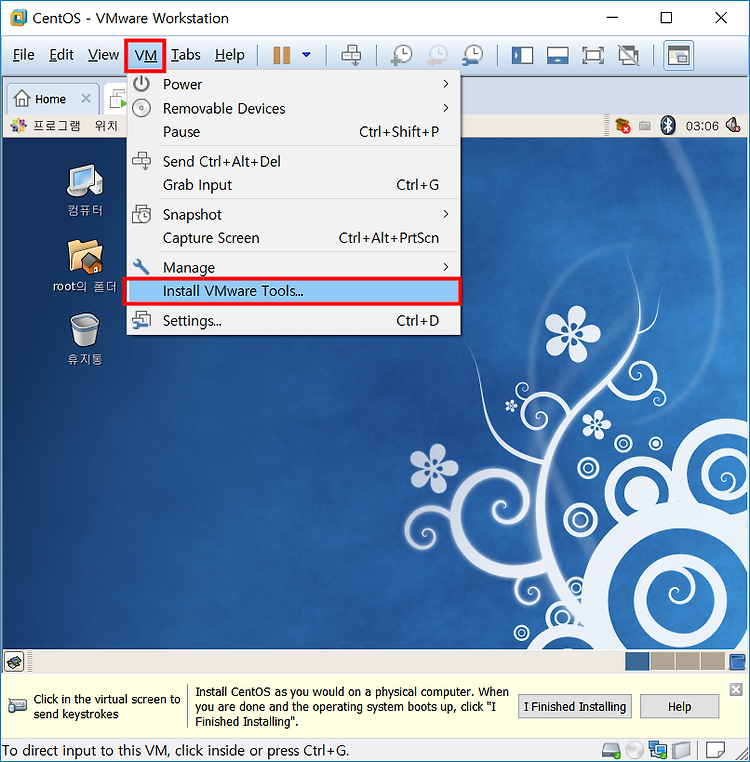
Task: Click the root의 폴더 desktop icon
Action: tap(85, 266)
